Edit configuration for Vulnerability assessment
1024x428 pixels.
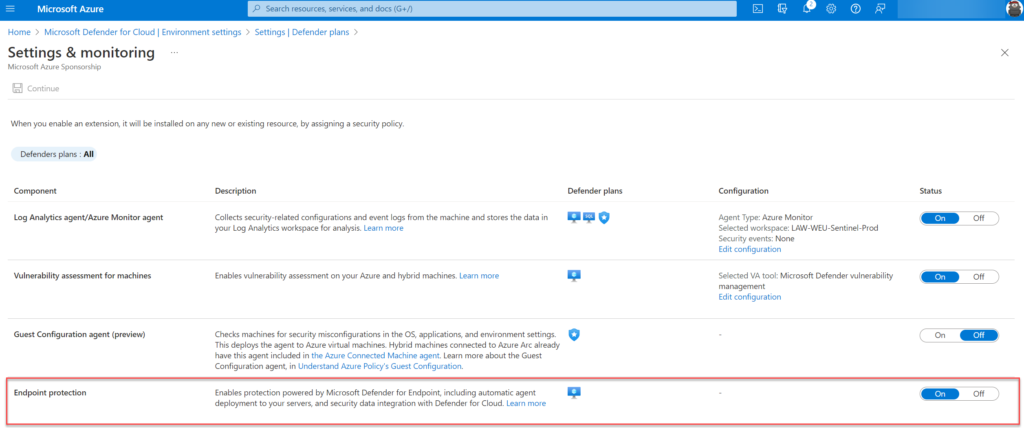(x=750, y=297)
